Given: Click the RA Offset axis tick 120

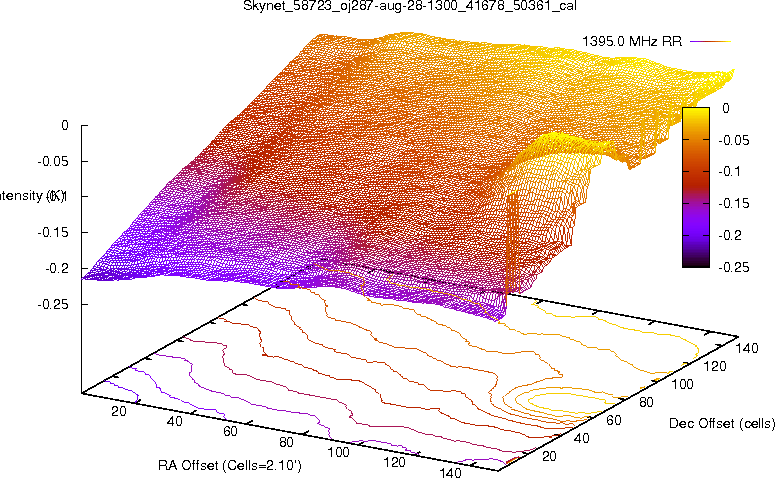Looking at the screenshot, I should point(394,463).
